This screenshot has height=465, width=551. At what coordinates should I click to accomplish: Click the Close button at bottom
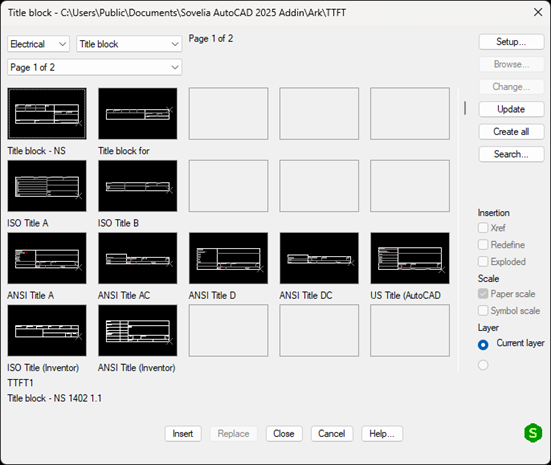284,434
